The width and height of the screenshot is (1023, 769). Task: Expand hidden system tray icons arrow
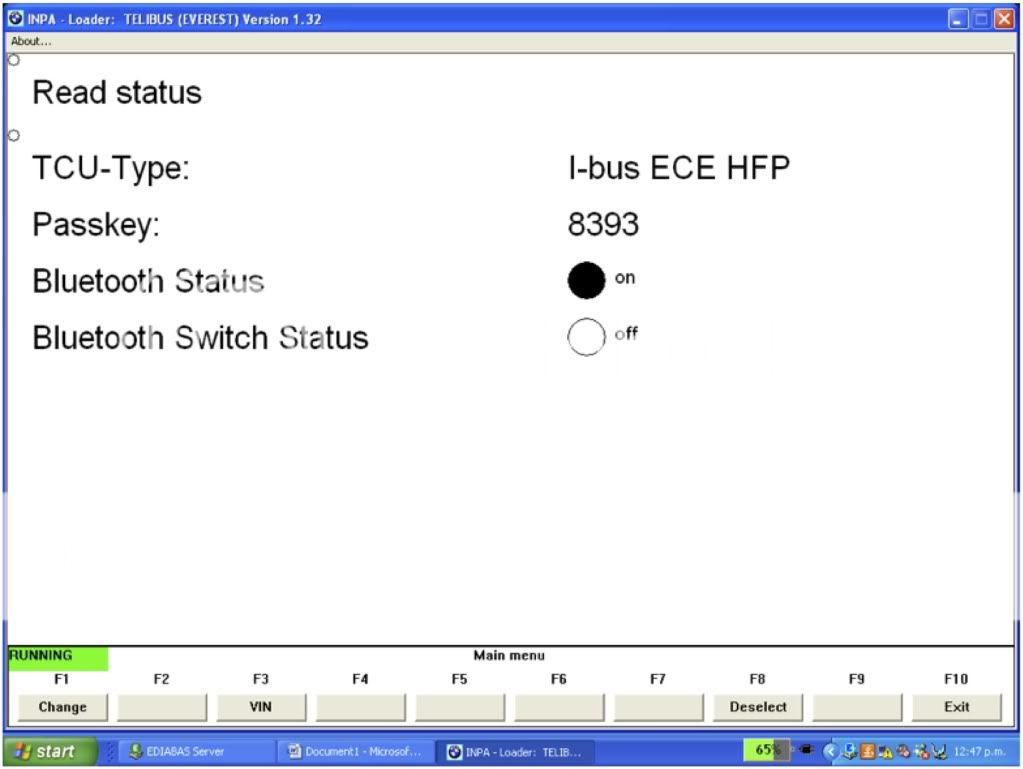pyautogui.click(x=829, y=751)
